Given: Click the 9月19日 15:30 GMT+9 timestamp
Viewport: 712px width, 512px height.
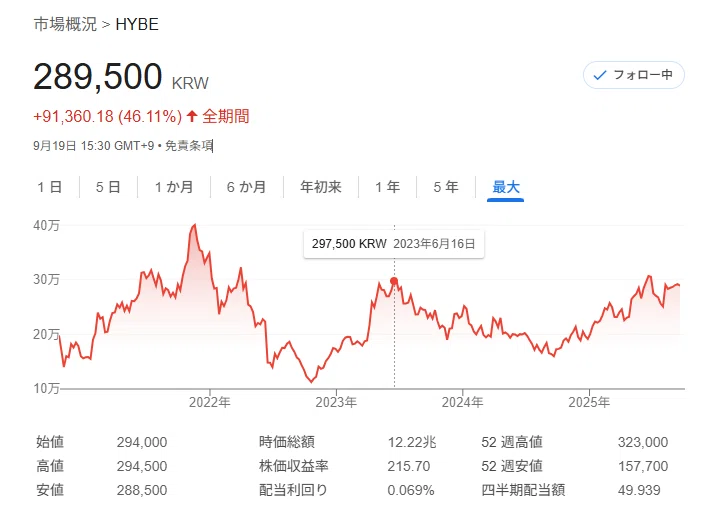Looking at the screenshot, I should pyautogui.click(x=94, y=146).
